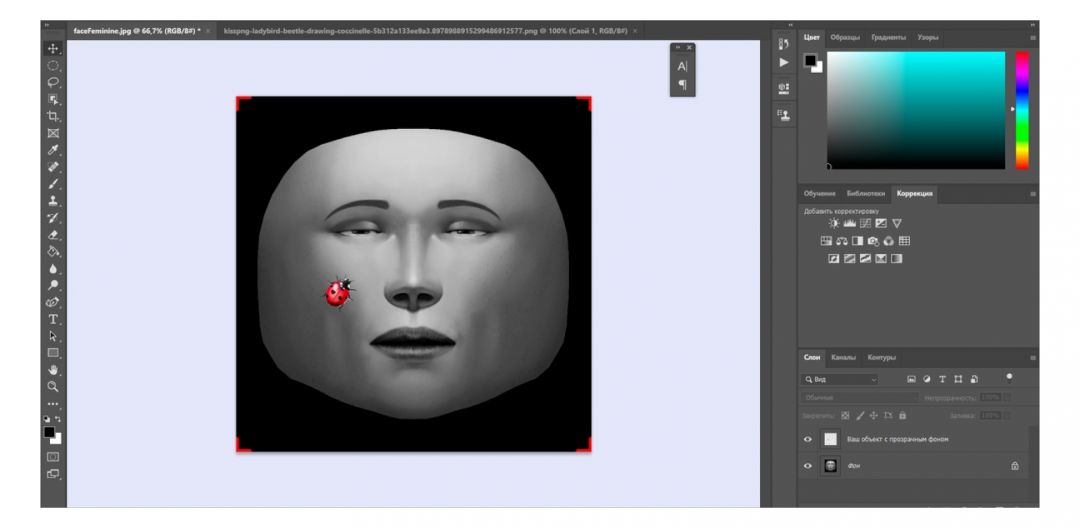Open the Коррекция panel options menu
This screenshot has height=528, width=1080.
click(1033, 194)
